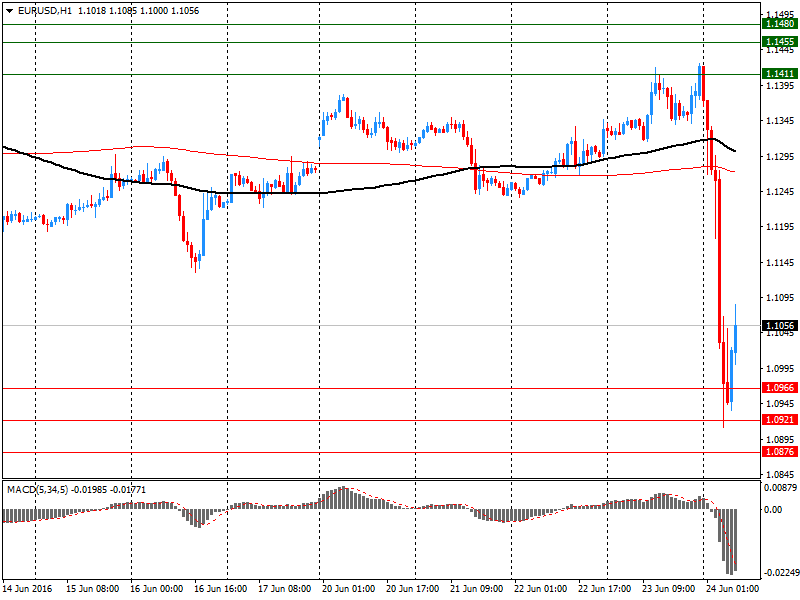This screenshot has width=800, height=600.
Task: Click the 16 Jun 00:00 time label
Action: click(156, 588)
